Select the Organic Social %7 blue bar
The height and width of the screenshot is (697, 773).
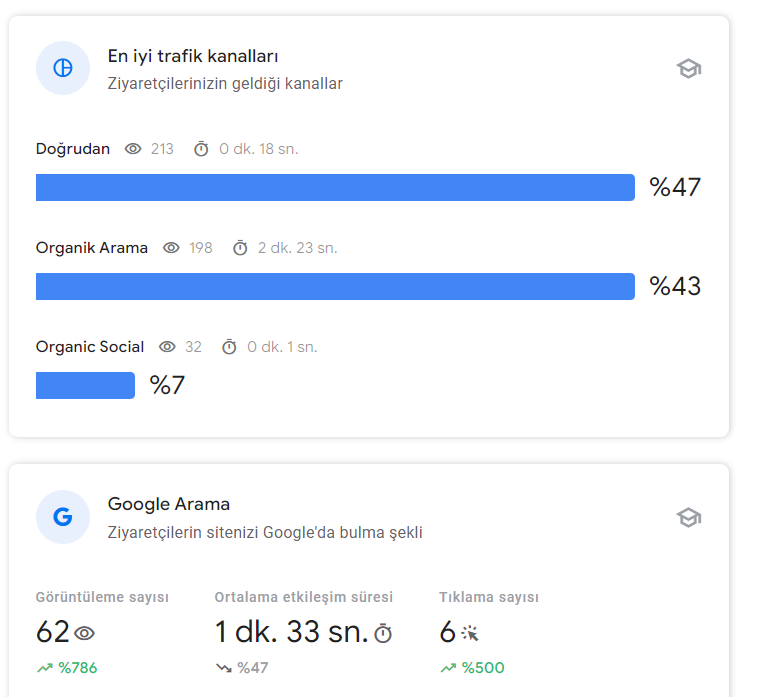click(x=85, y=385)
